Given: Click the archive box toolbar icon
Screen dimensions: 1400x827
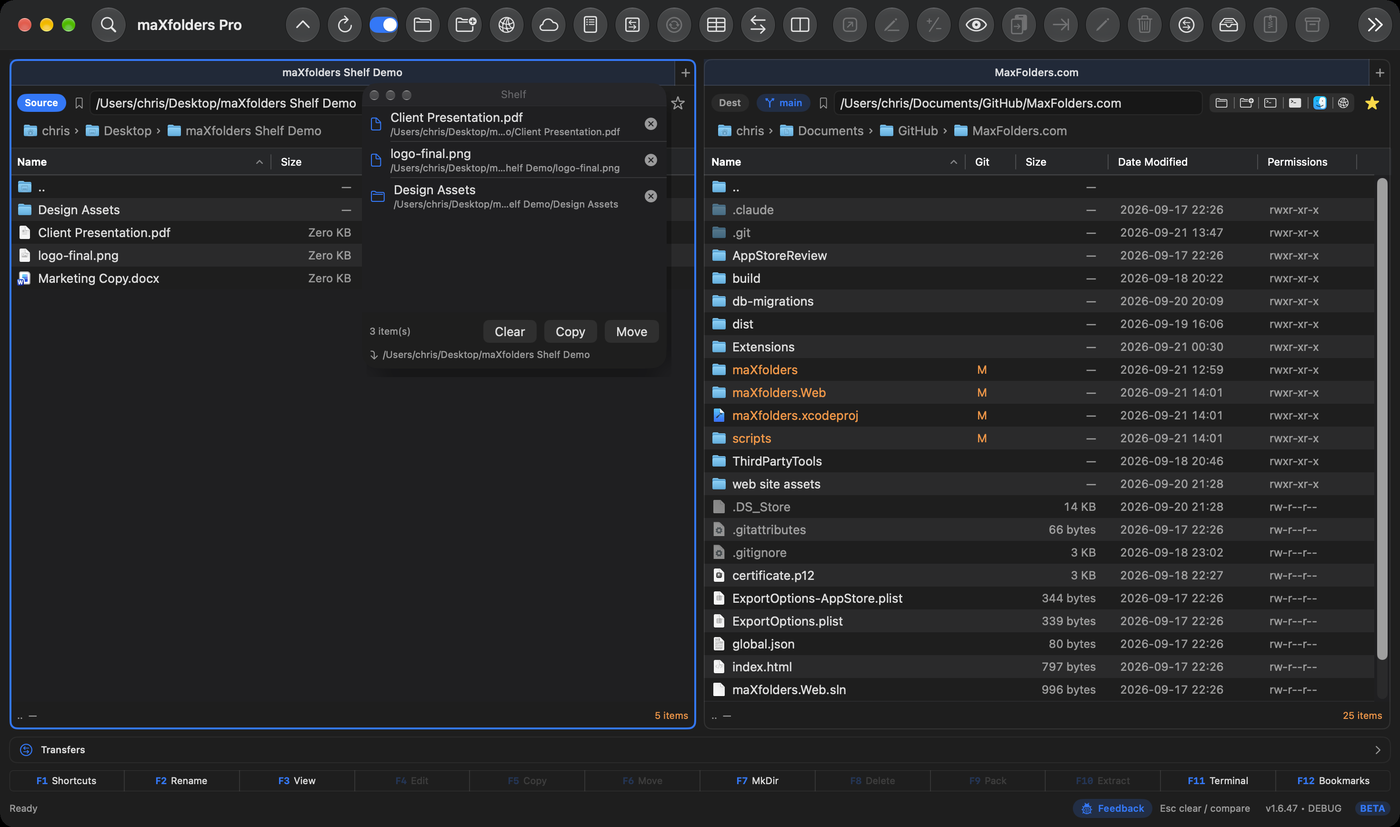Looking at the screenshot, I should coord(1312,25).
